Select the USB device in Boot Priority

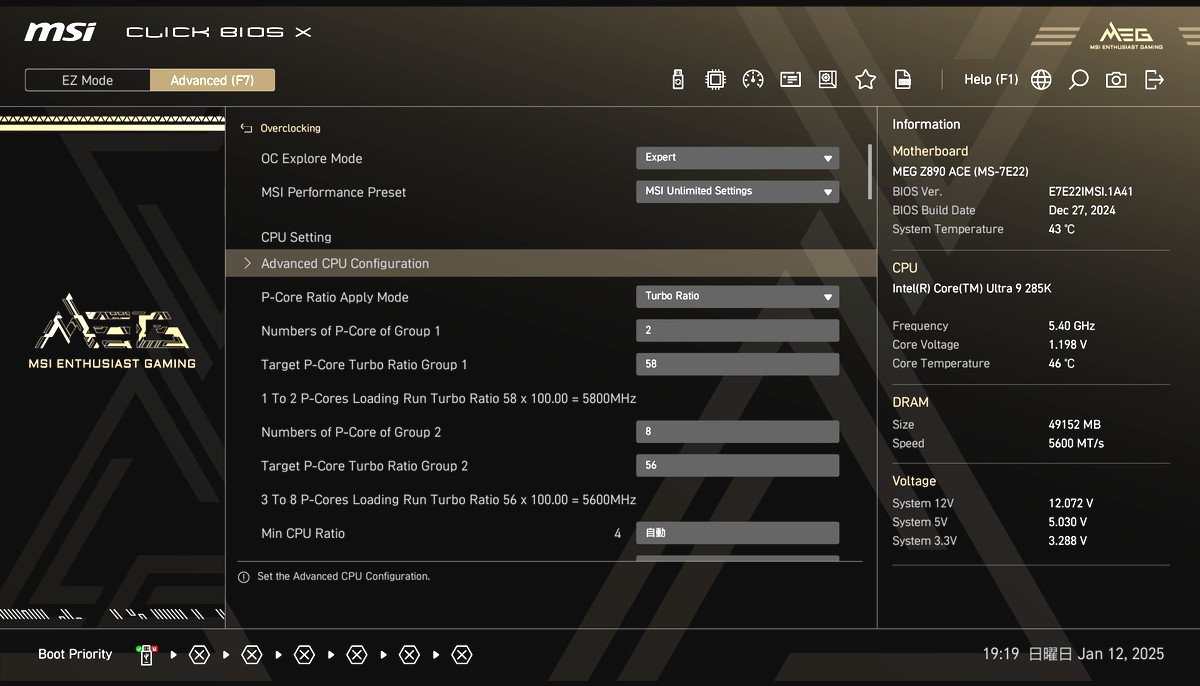pos(147,655)
